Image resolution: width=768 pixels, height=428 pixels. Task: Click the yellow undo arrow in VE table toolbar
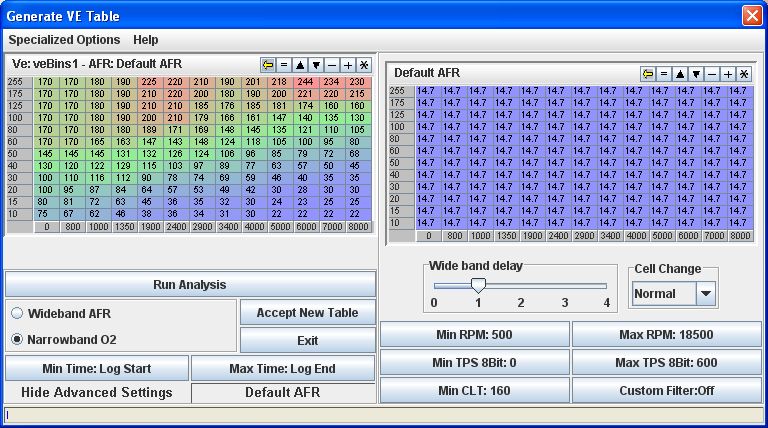268,64
